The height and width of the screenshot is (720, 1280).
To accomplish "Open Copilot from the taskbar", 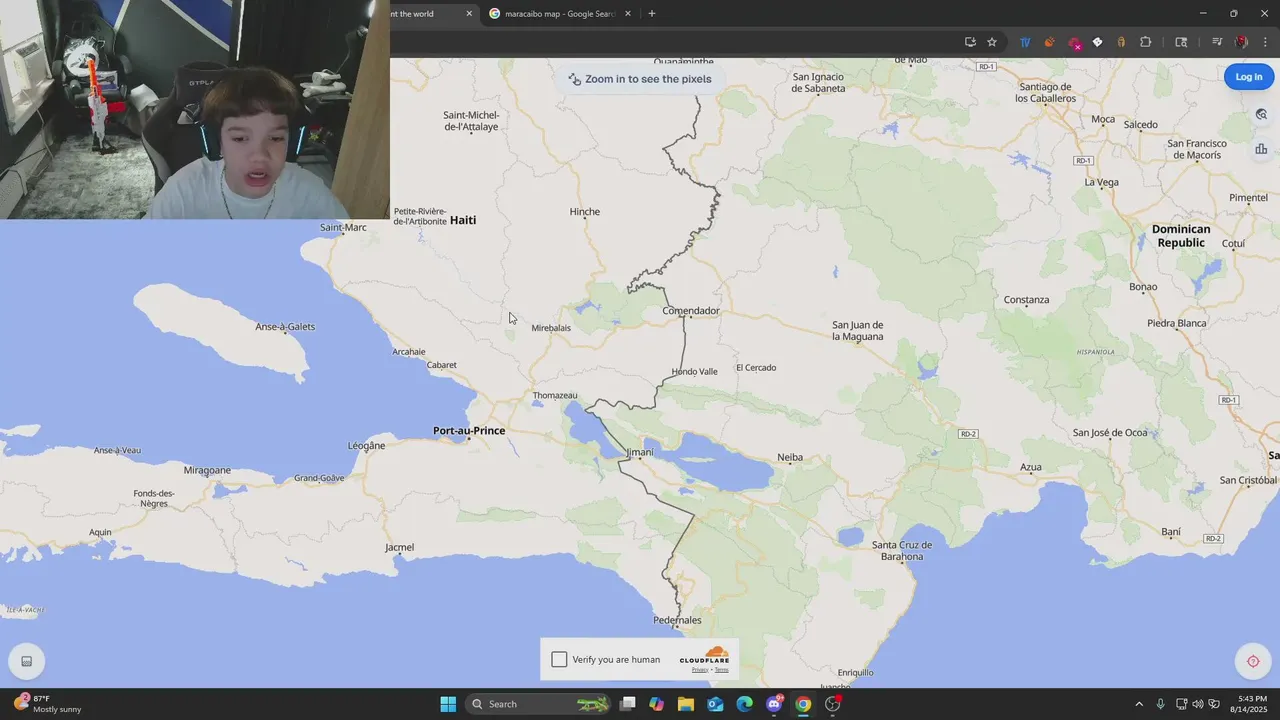I will coord(656,704).
